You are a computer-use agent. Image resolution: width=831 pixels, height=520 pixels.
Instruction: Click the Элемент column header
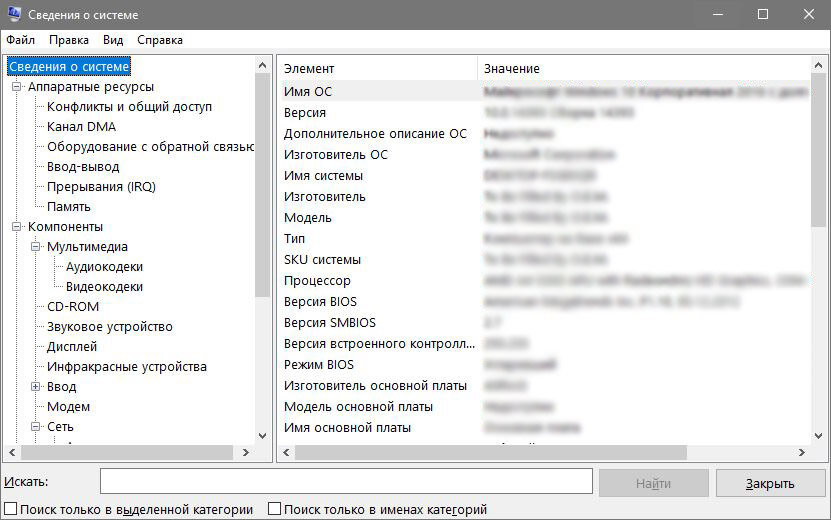(x=377, y=68)
